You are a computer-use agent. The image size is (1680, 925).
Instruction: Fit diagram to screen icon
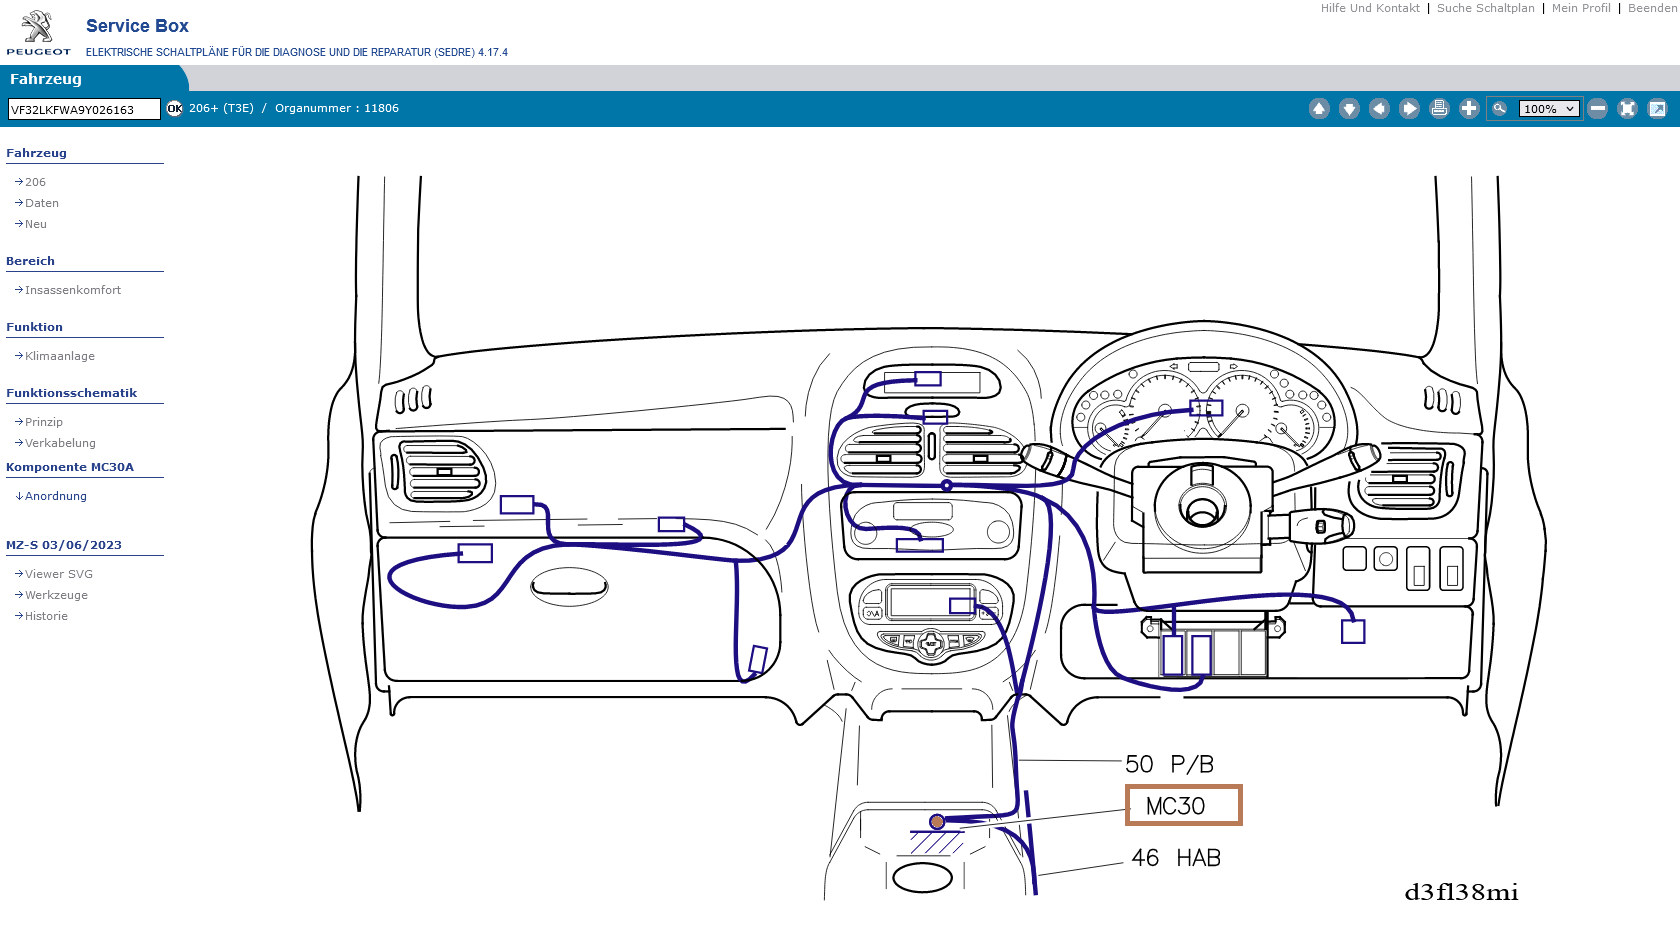1627,109
